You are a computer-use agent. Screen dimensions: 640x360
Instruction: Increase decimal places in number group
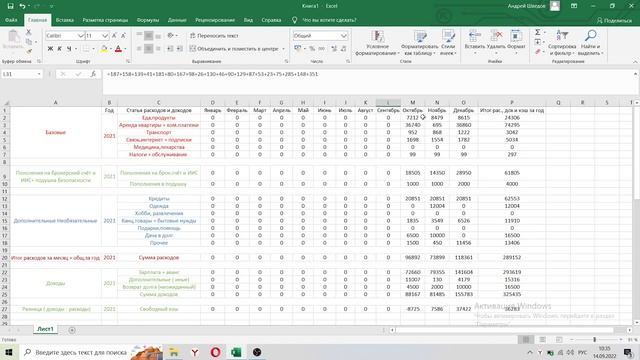coord(334,49)
